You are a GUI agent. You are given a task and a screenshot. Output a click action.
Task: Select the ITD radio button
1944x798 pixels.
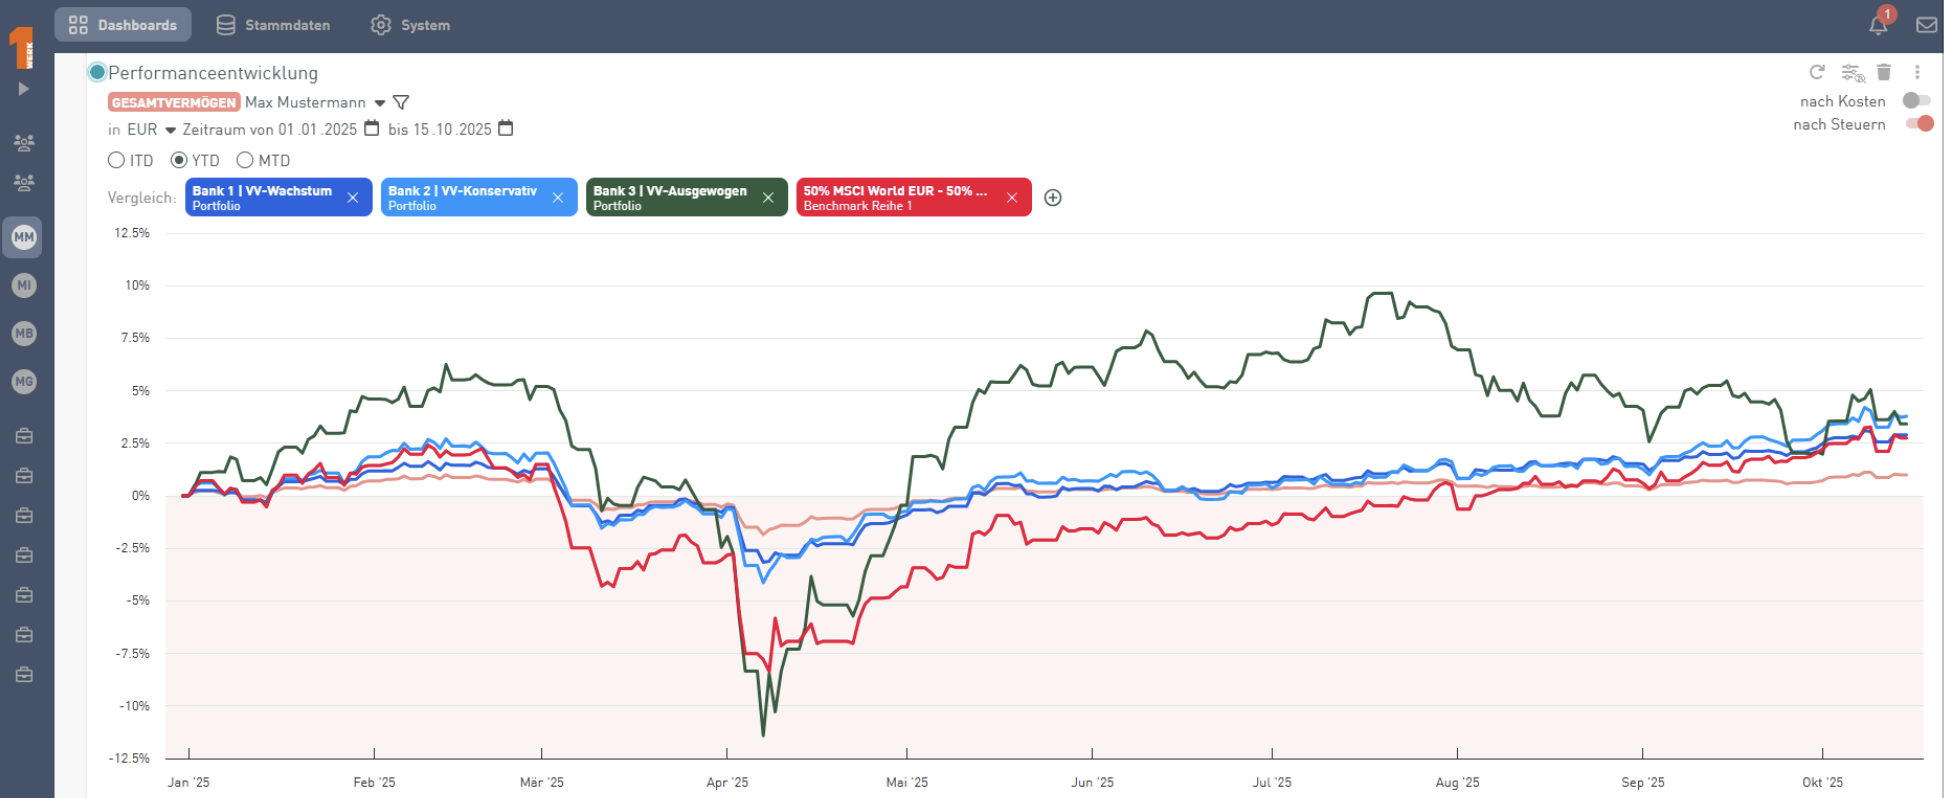[x=117, y=160]
